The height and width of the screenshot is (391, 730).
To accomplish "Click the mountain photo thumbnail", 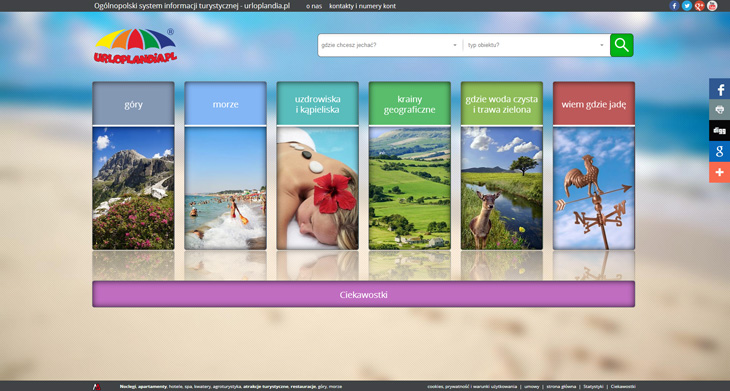I will (x=133, y=189).
